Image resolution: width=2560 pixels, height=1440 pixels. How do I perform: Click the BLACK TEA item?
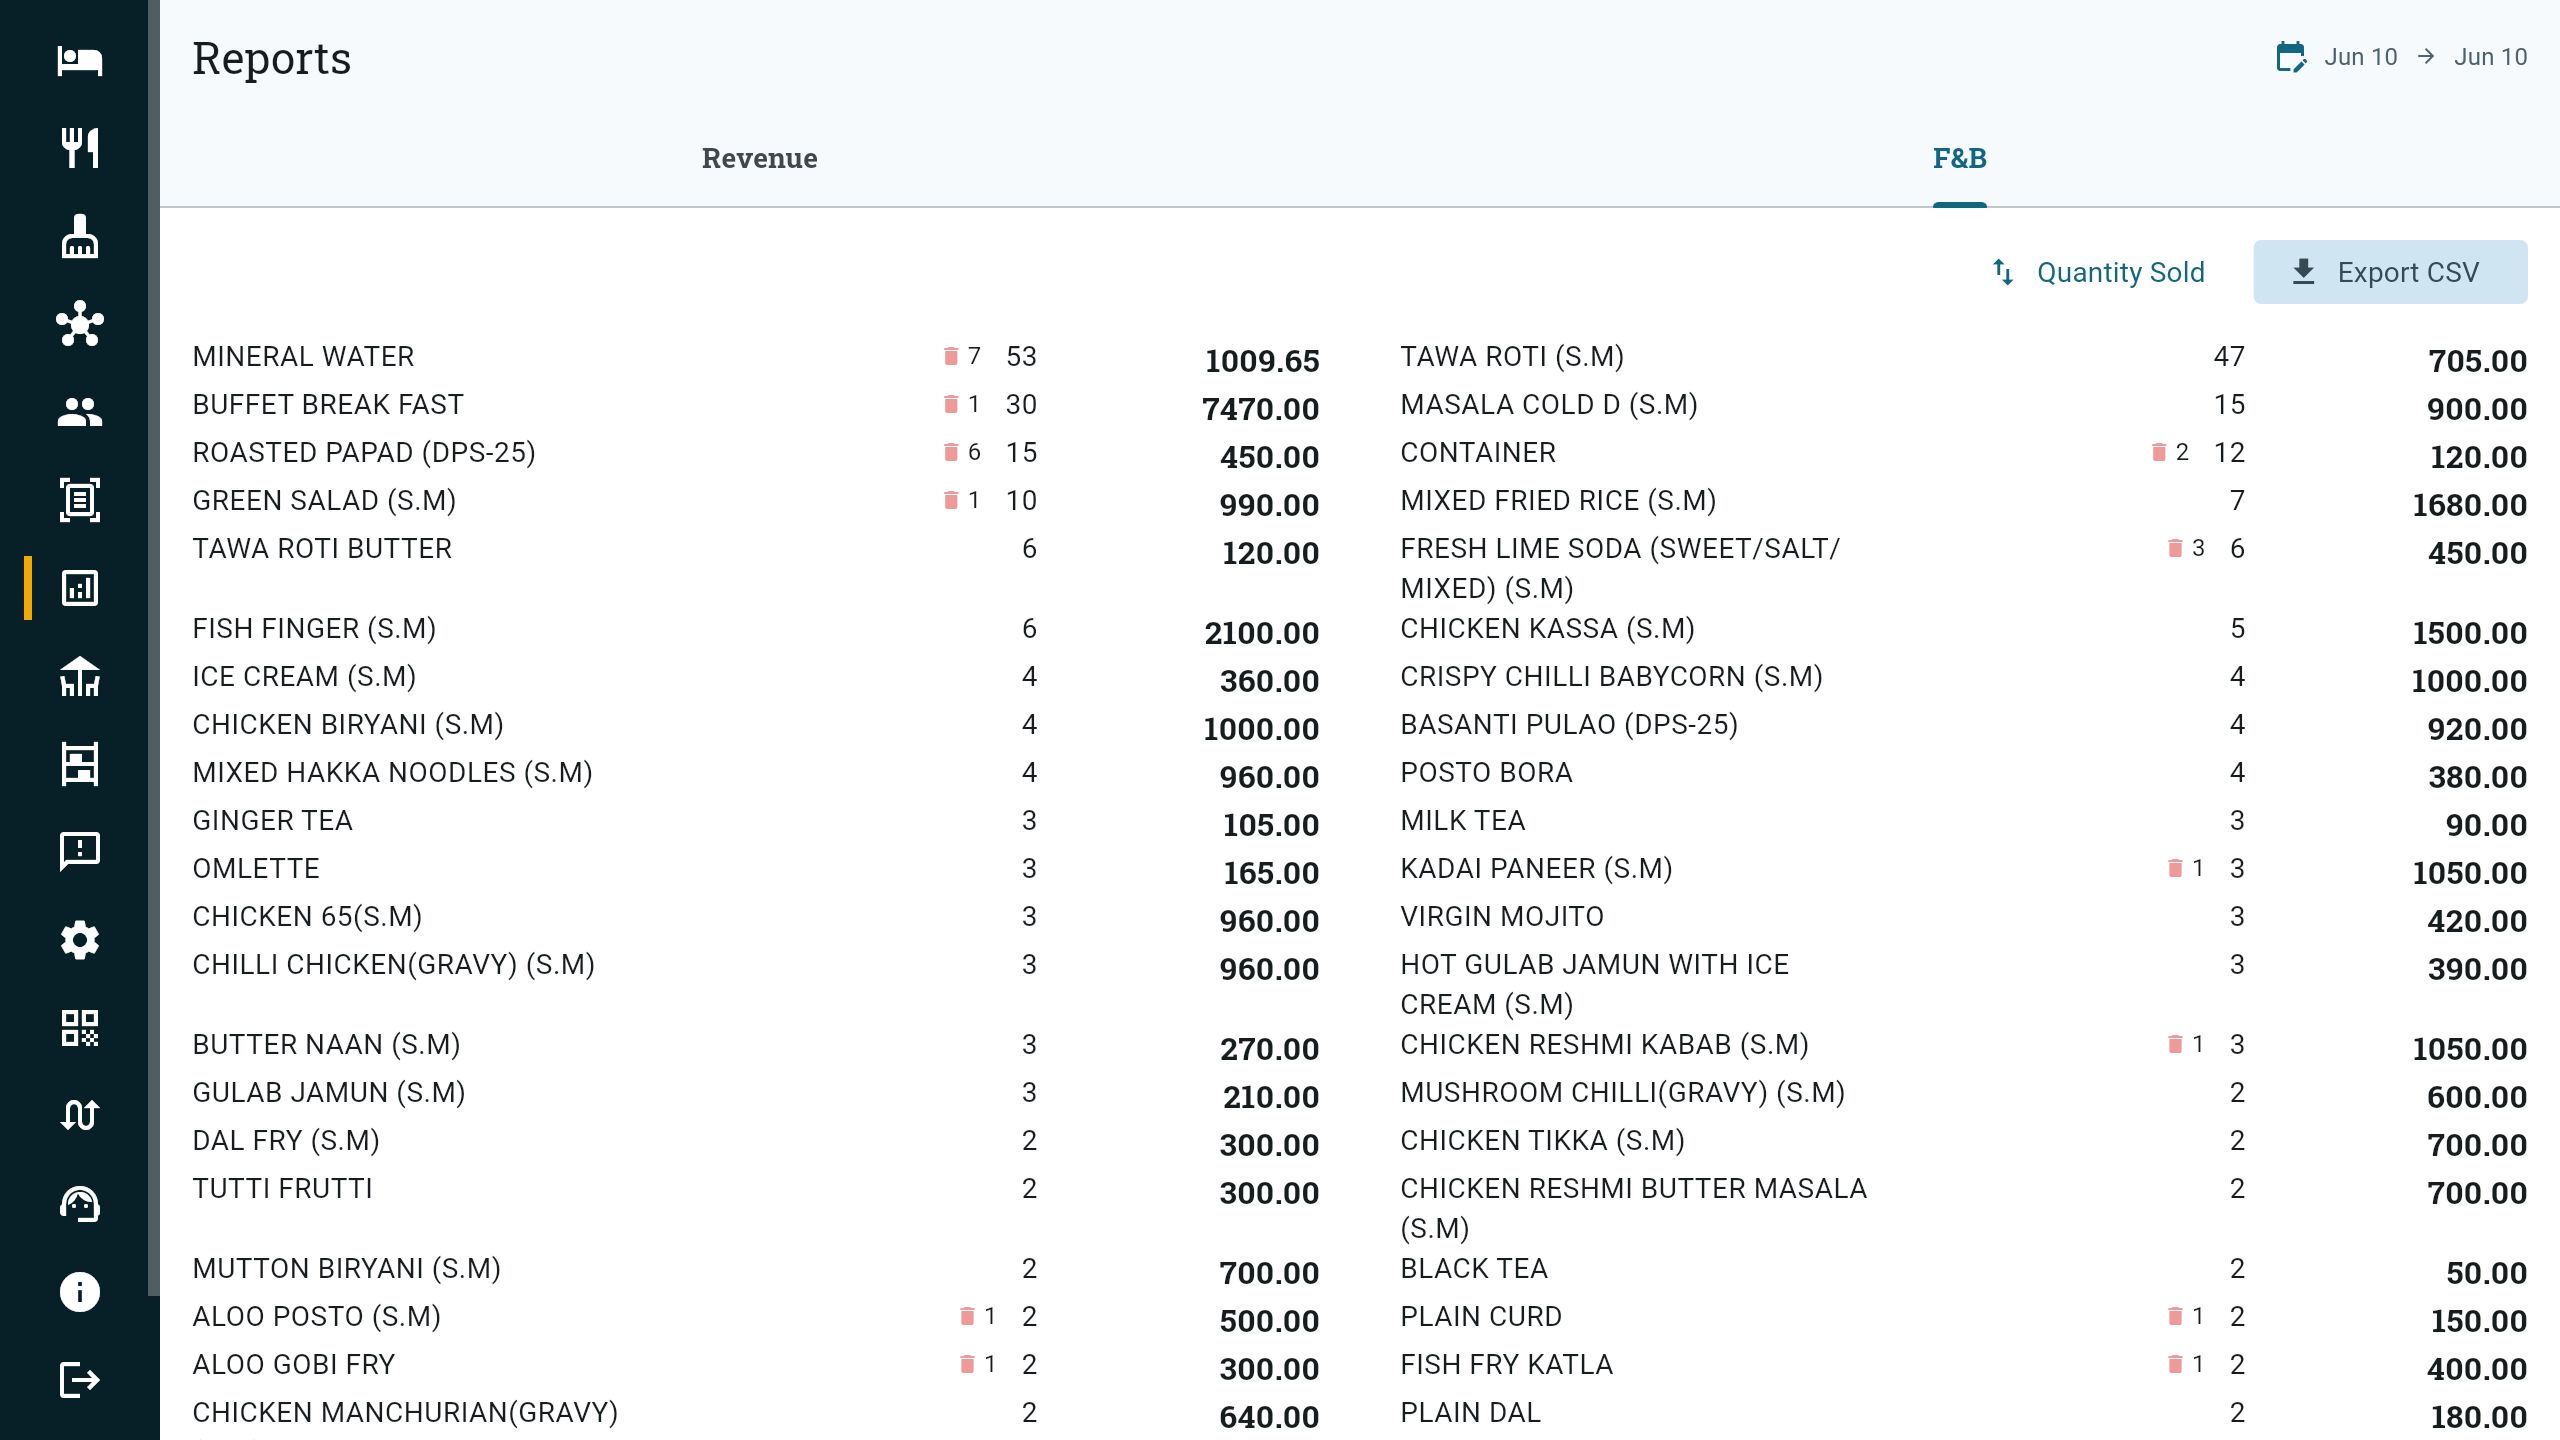point(1474,1268)
